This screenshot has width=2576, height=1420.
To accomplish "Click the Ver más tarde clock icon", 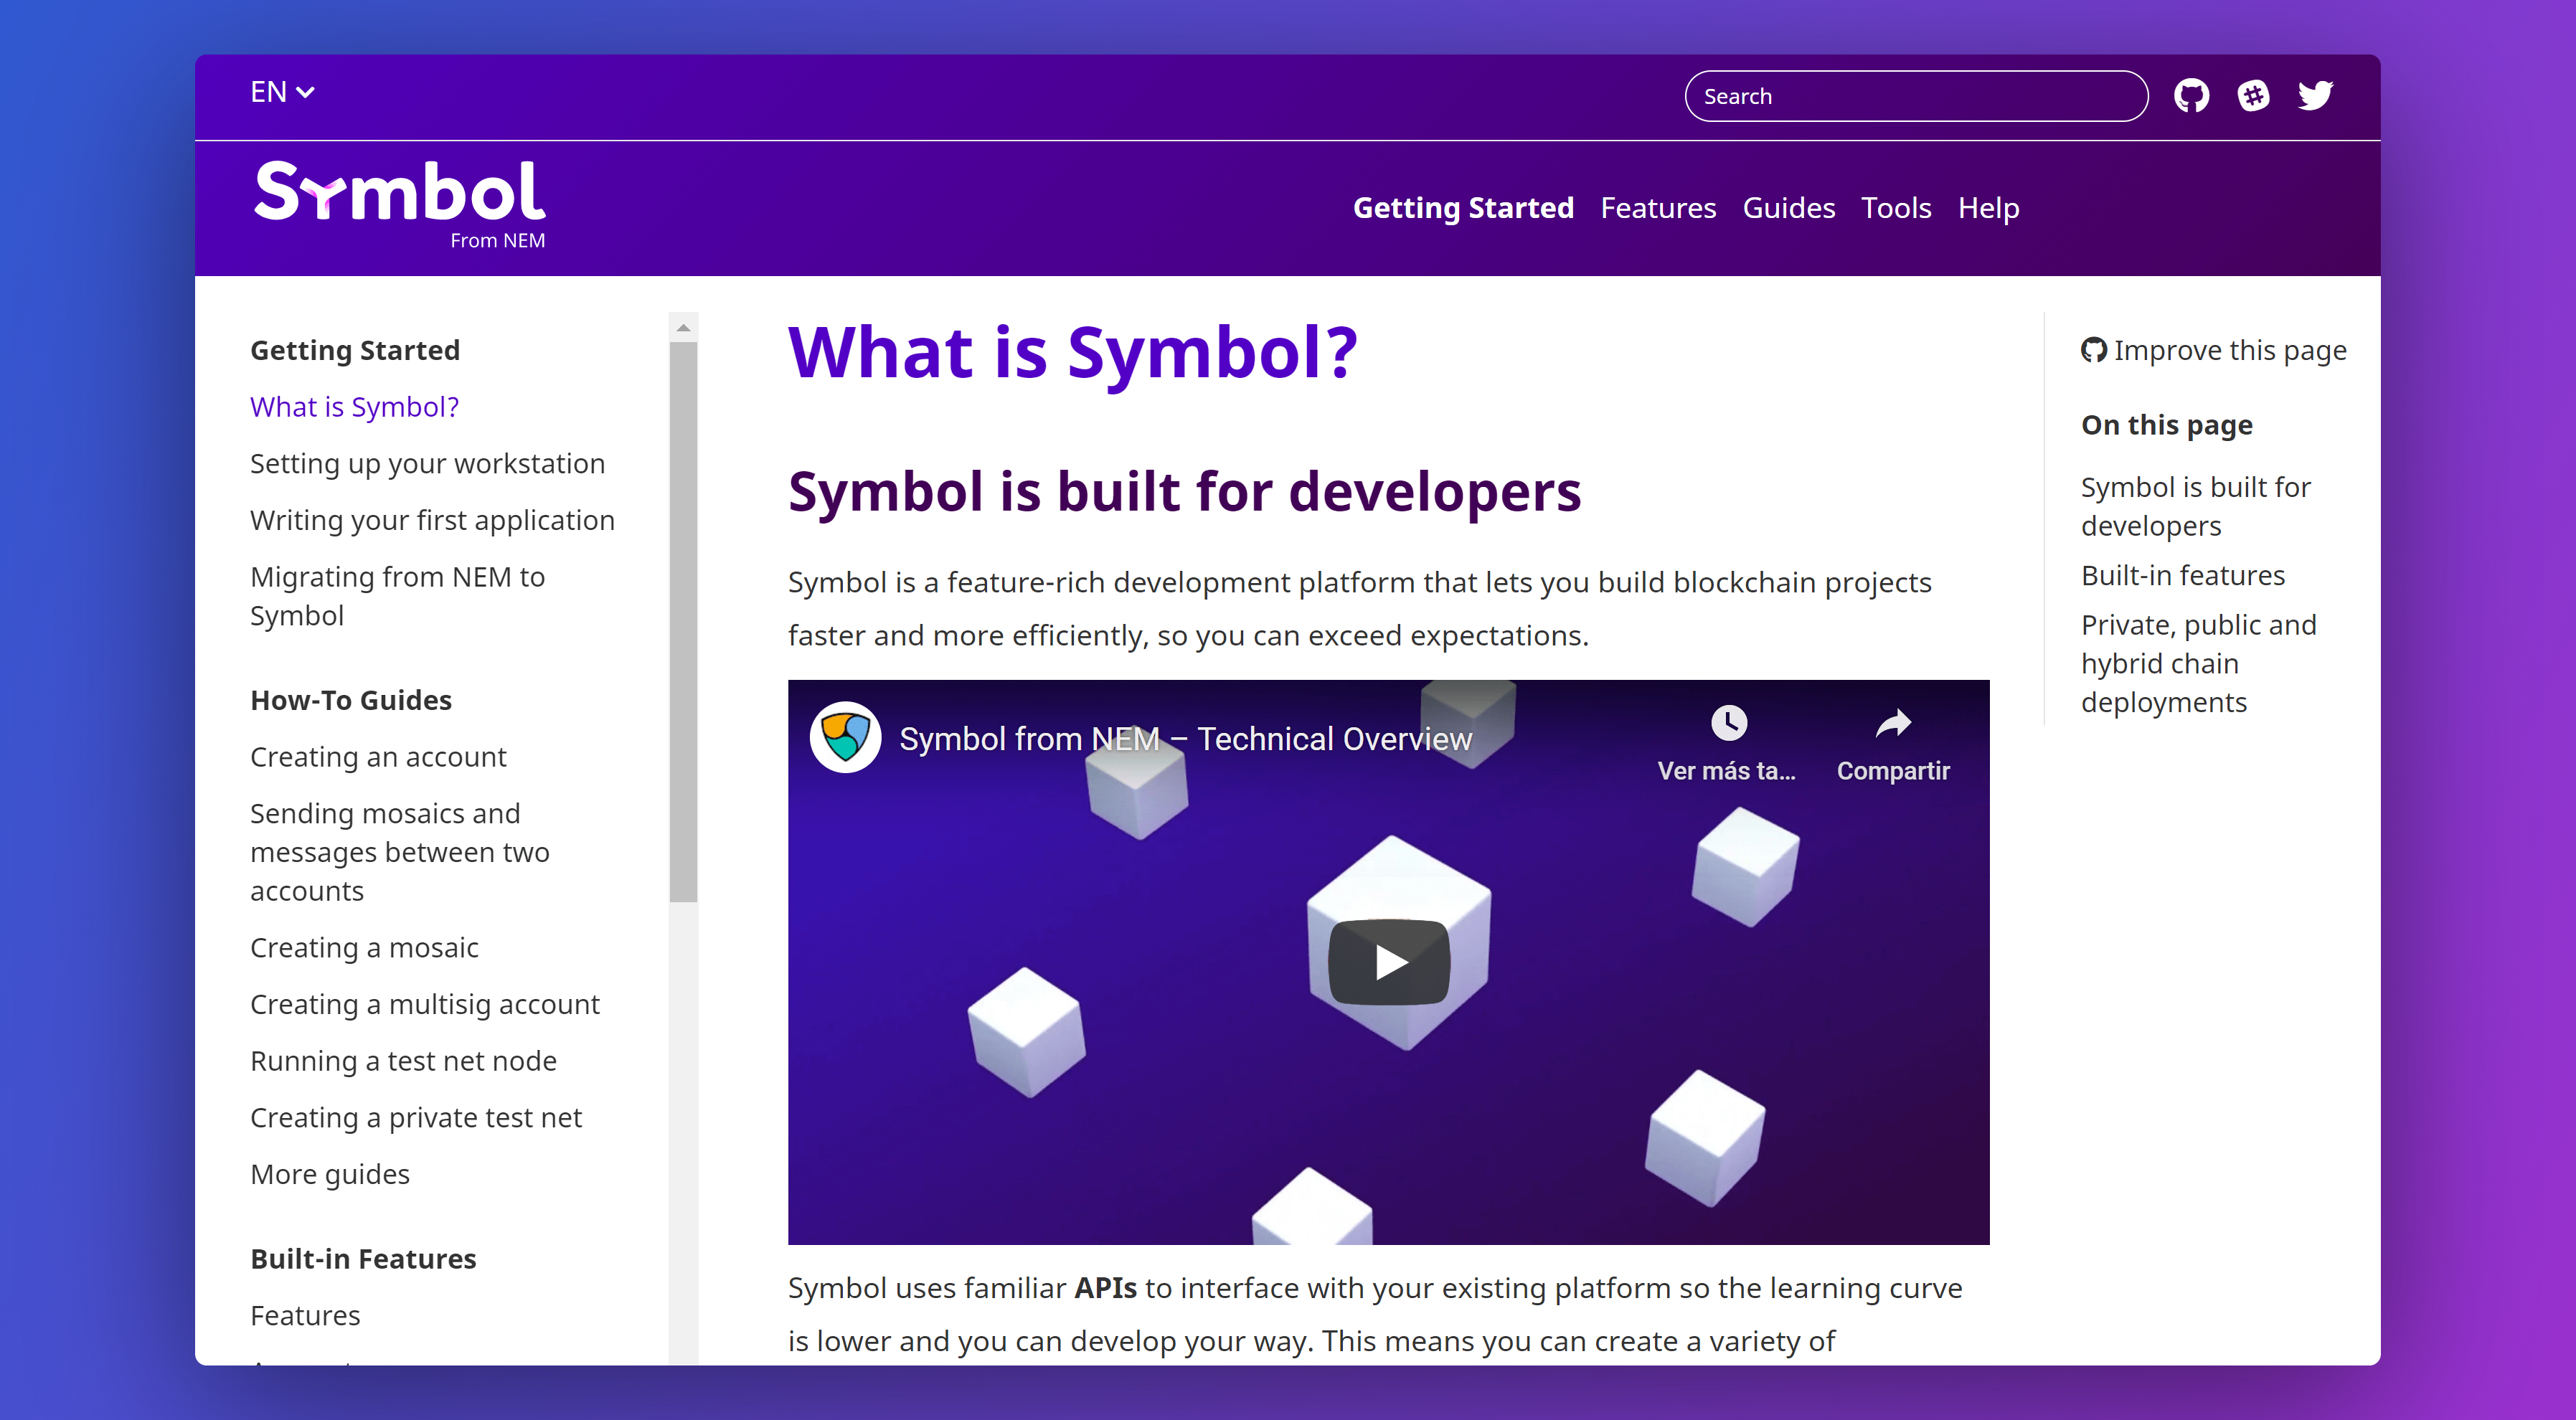I will pyautogui.click(x=1728, y=722).
